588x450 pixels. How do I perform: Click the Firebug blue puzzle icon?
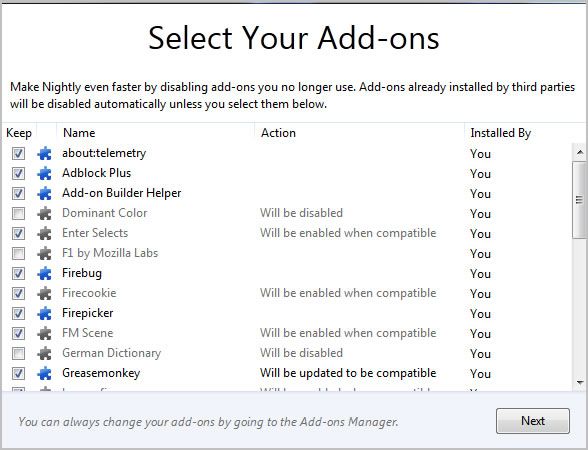[x=44, y=273]
